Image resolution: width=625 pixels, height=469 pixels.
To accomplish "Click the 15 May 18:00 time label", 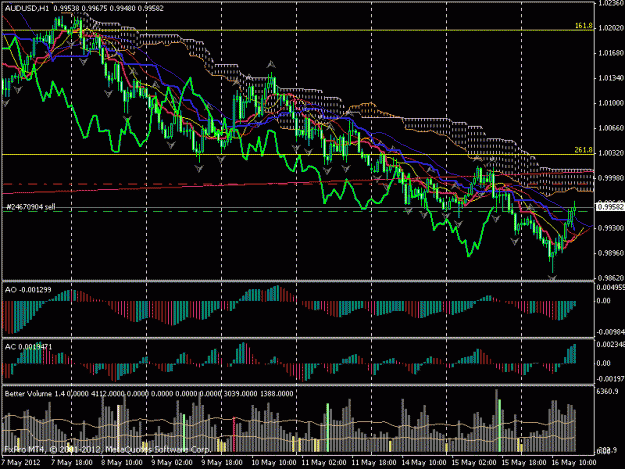I will (524, 463).
